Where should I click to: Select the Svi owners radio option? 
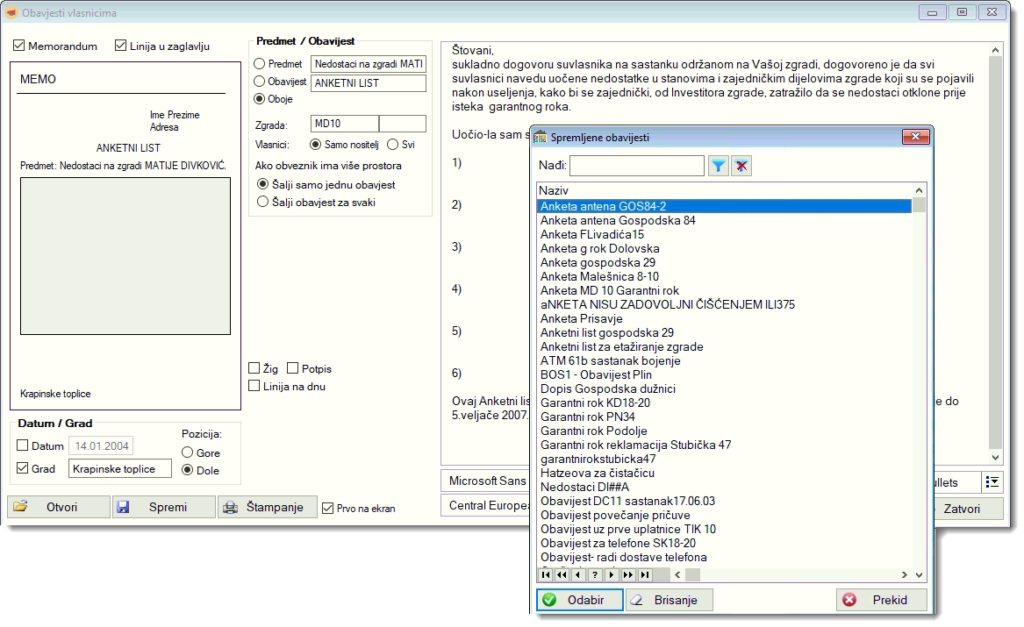(392, 144)
